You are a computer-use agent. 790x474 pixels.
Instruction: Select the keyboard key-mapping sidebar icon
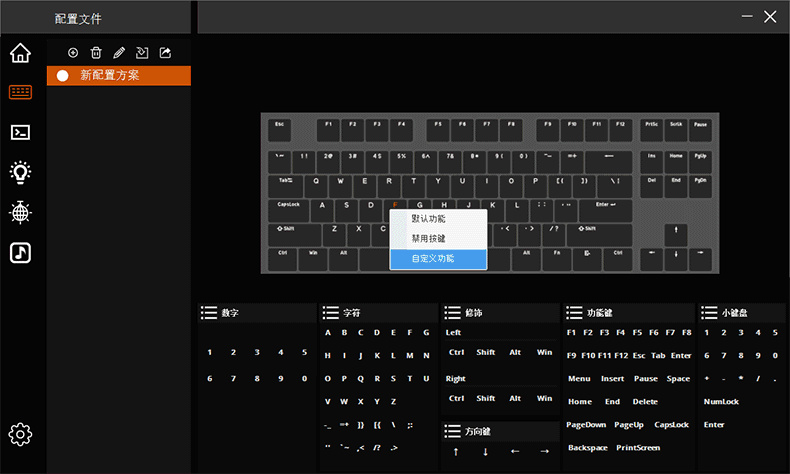tap(20, 92)
